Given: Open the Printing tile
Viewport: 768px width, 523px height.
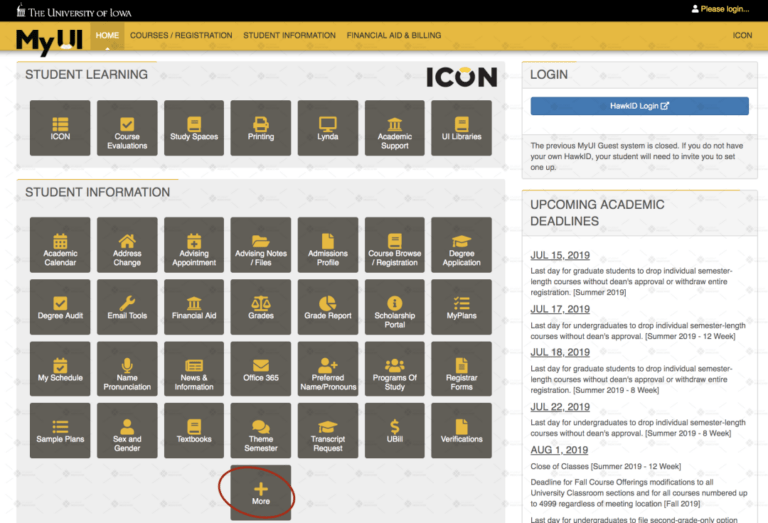Looking at the screenshot, I should coord(261,128).
